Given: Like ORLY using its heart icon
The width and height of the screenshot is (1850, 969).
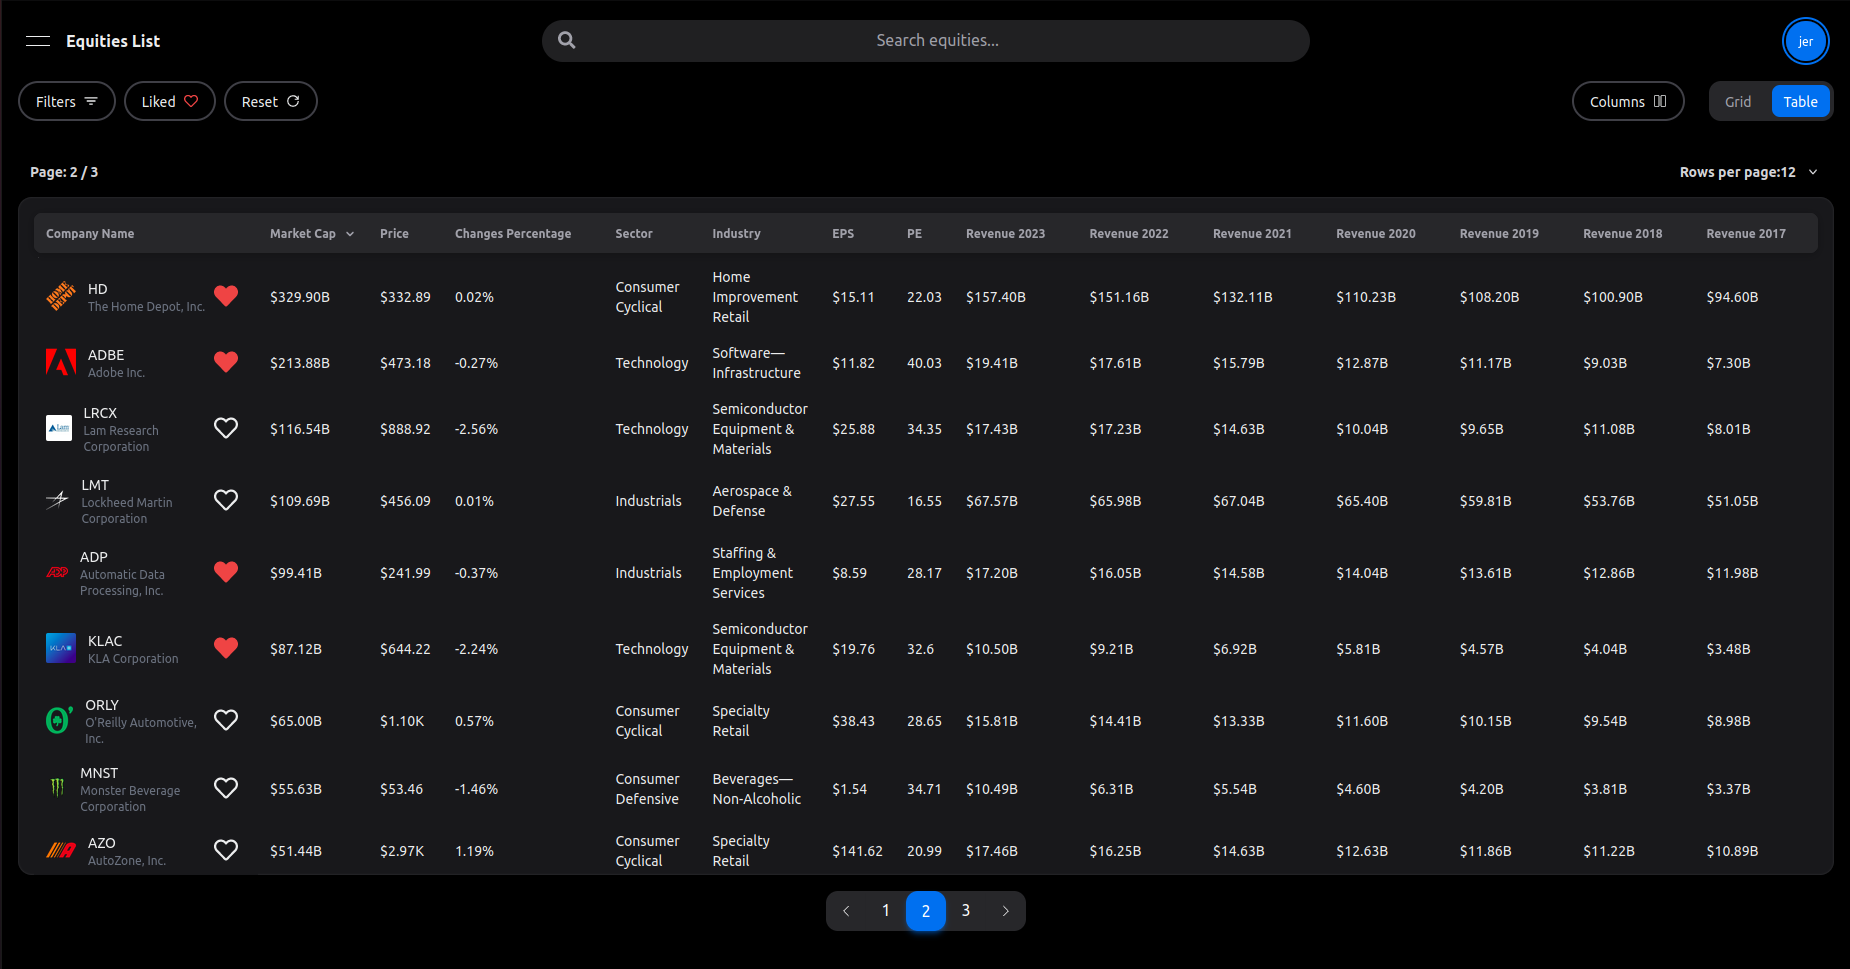Looking at the screenshot, I should [226, 720].
